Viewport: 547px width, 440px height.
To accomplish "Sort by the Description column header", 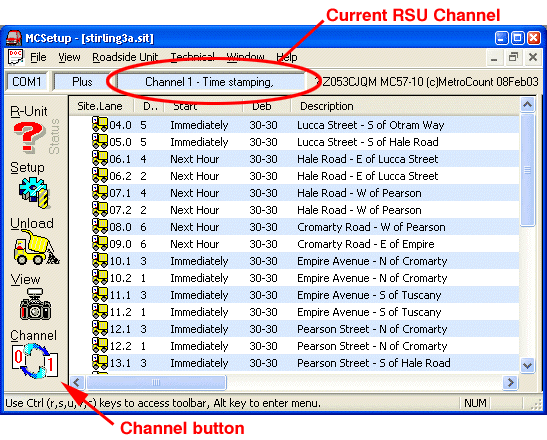I will (405, 106).
